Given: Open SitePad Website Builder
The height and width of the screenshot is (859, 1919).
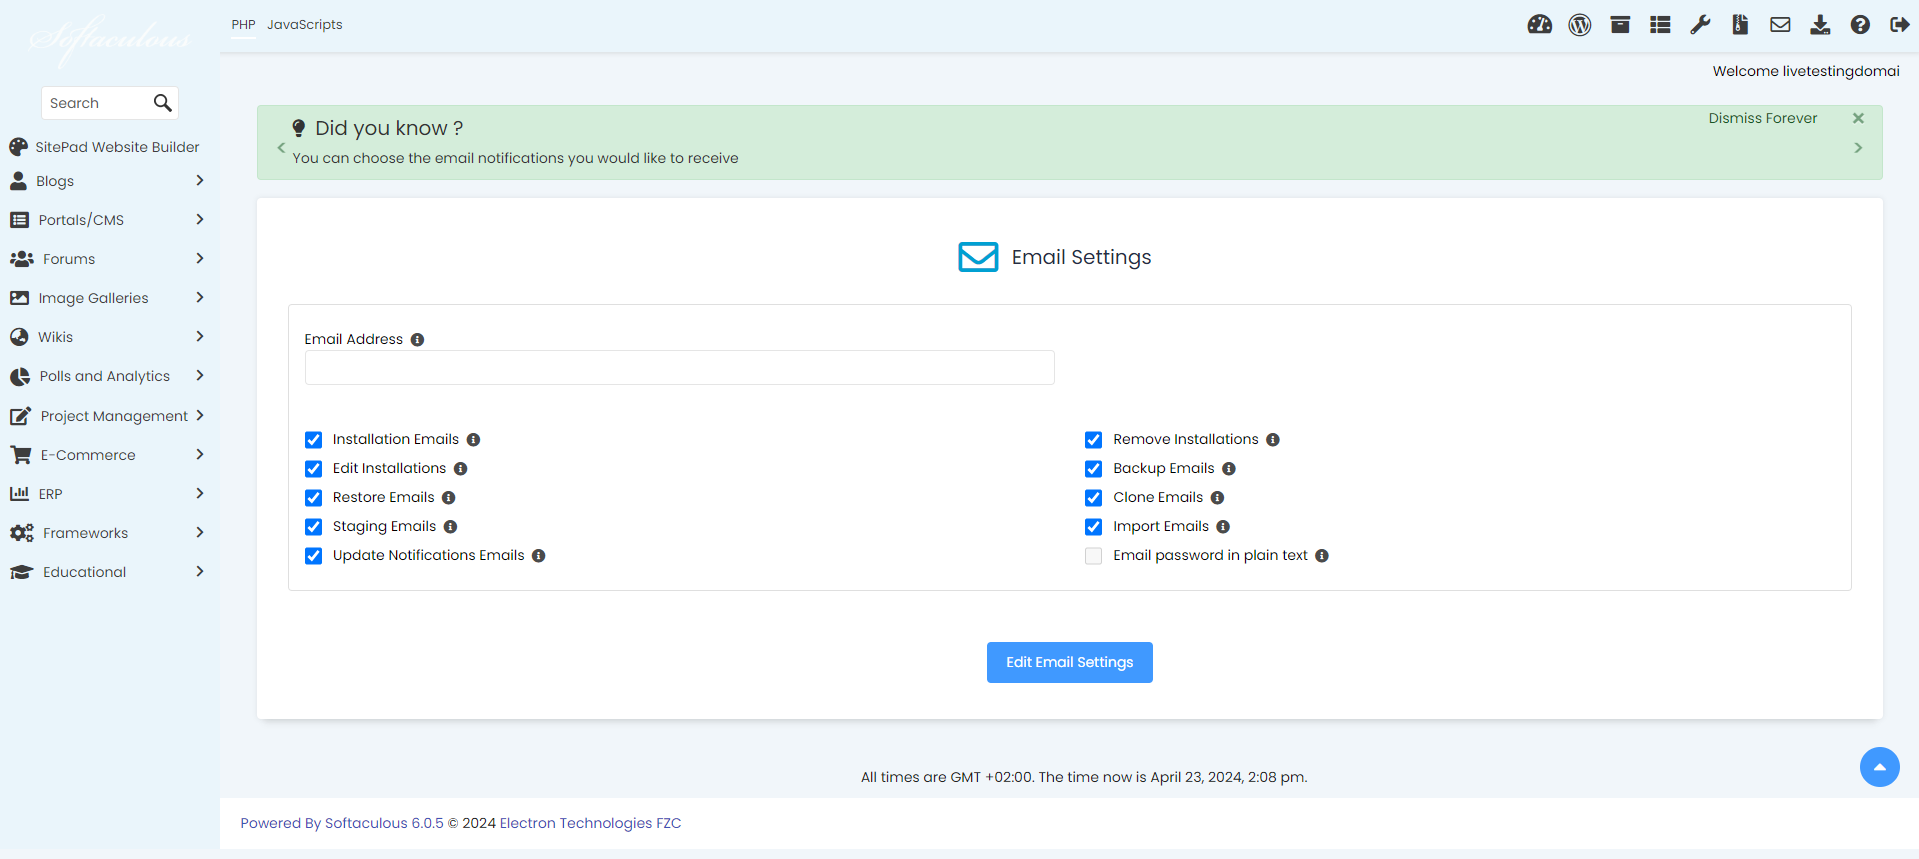Looking at the screenshot, I should [105, 147].
